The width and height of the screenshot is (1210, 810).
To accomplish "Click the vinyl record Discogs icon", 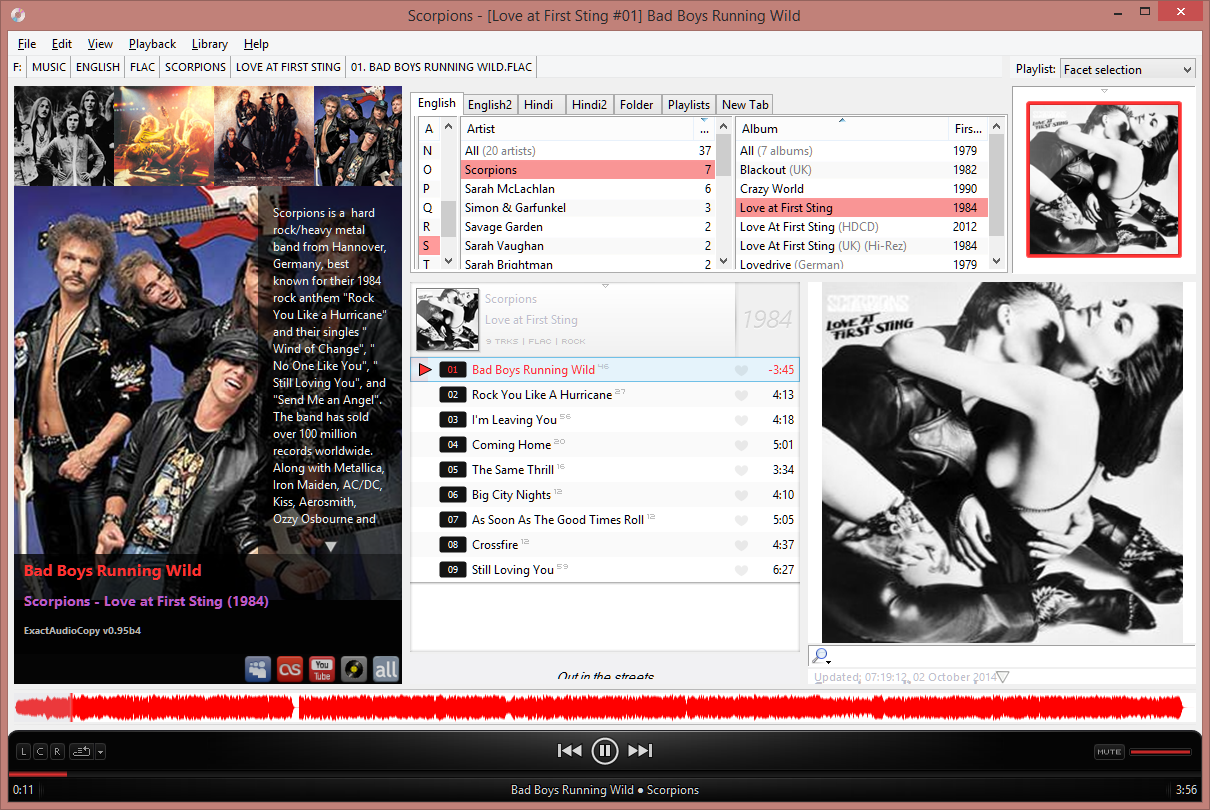I will [354, 669].
